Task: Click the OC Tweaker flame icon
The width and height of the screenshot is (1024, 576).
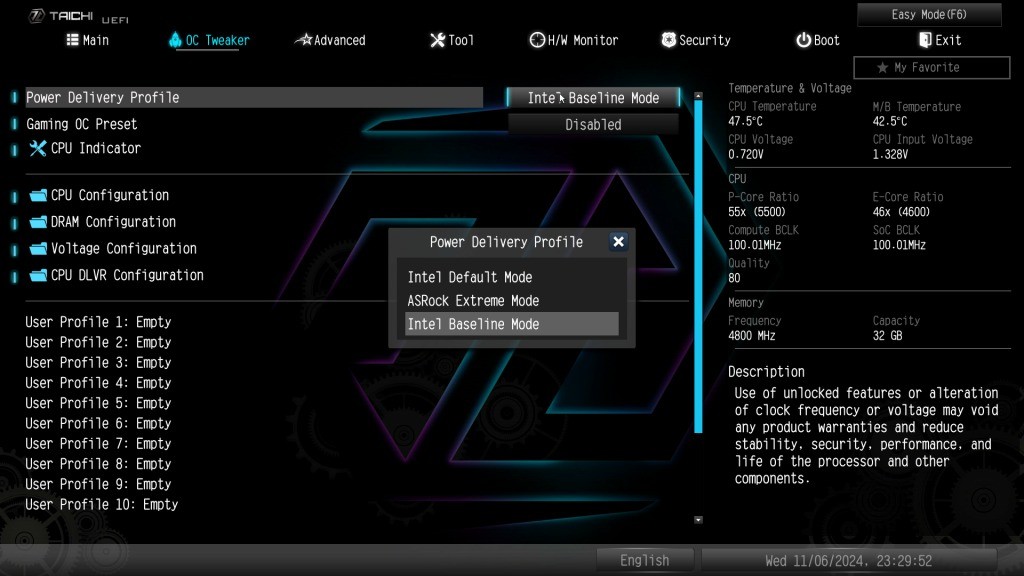Action: coord(175,40)
